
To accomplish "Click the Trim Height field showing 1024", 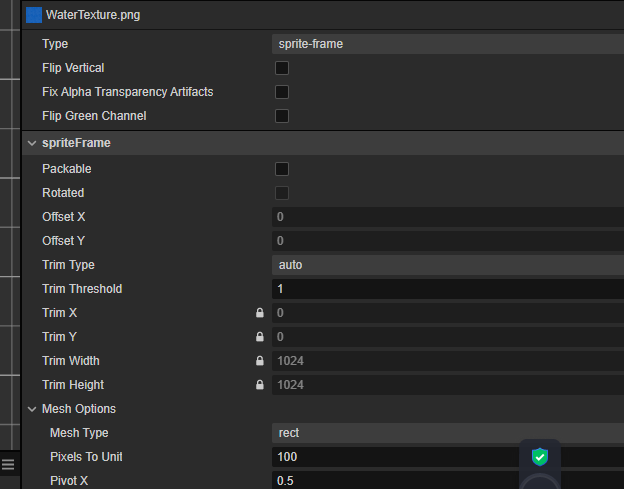I will click(x=448, y=385).
